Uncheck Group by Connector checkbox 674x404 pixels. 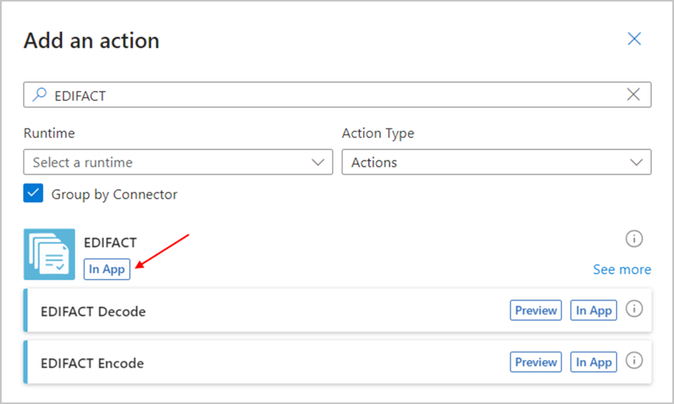click(x=33, y=193)
